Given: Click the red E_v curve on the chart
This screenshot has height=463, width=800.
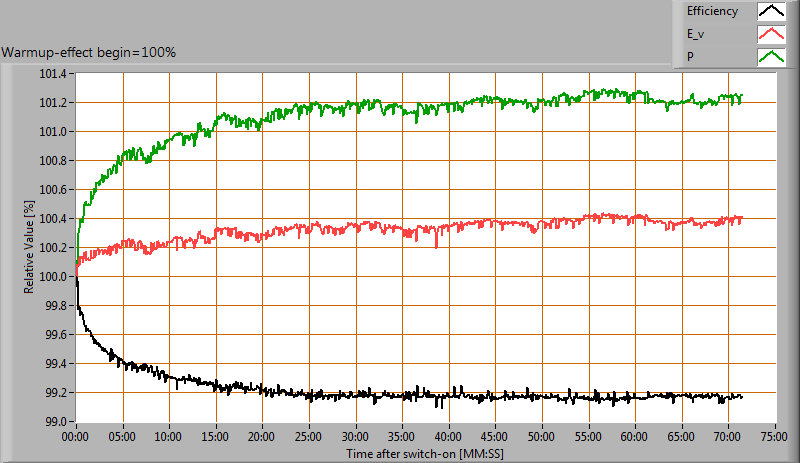Looking at the screenshot, I should click(400, 227).
